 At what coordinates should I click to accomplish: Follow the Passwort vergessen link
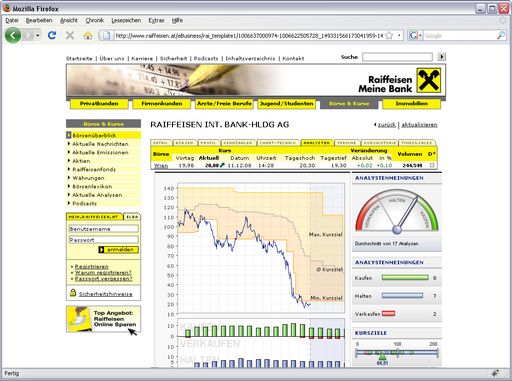(103, 278)
